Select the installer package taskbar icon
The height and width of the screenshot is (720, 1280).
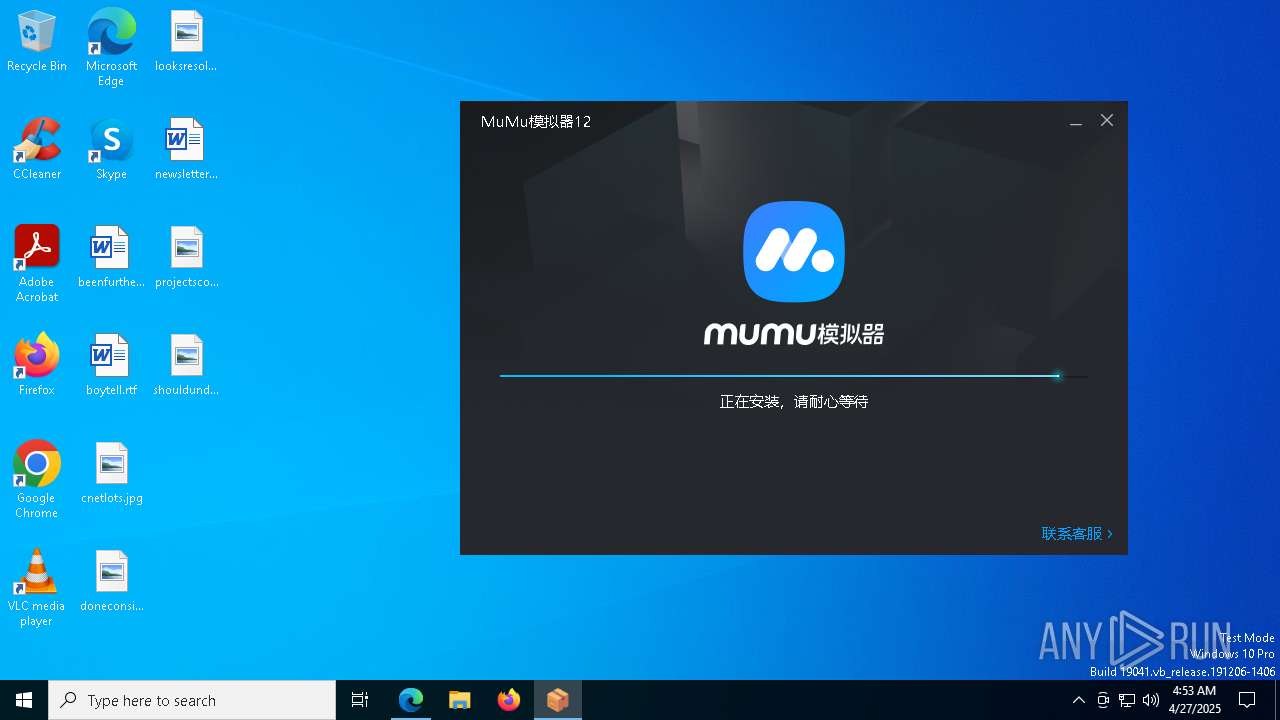(558, 700)
